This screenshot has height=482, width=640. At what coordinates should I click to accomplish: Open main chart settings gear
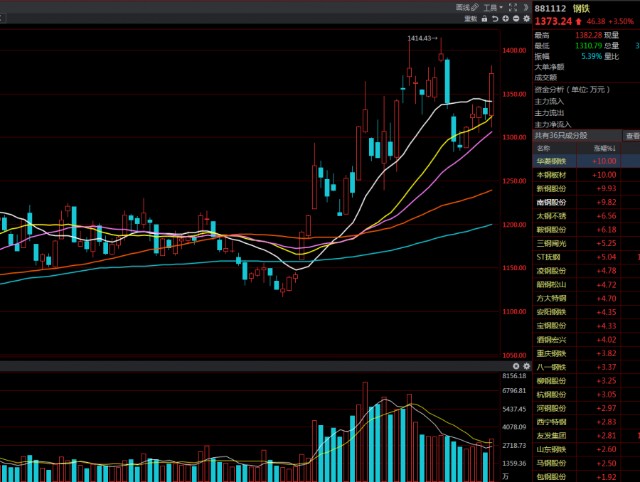point(527,18)
